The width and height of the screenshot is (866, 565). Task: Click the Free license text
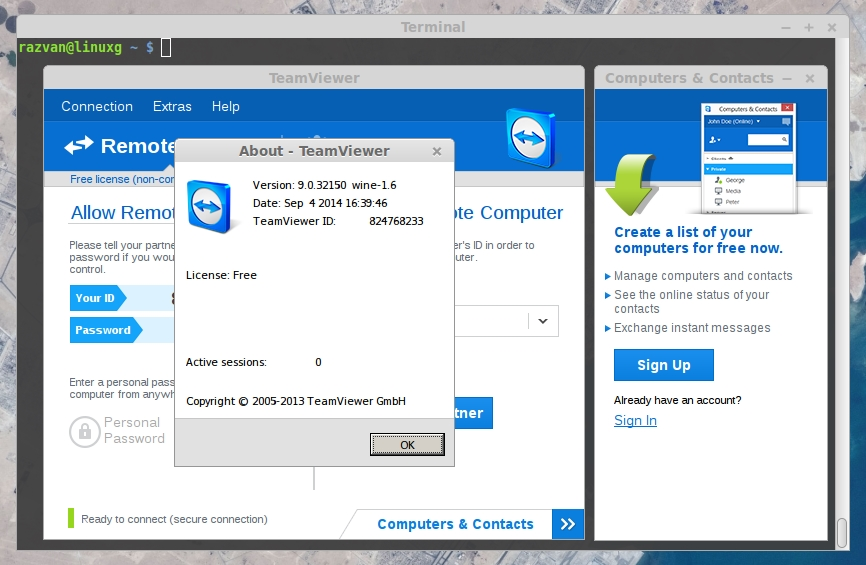coord(122,179)
